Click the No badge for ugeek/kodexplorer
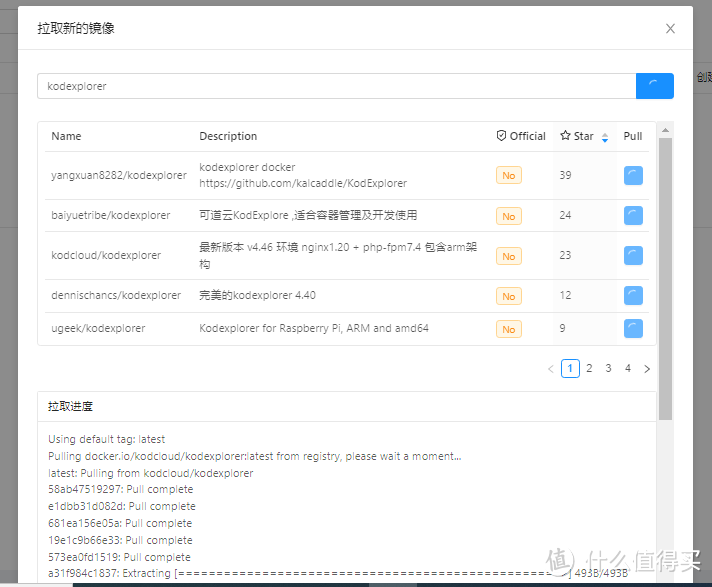This screenshot has height=587, width=712. pyautogui.click(x=509, y=330)
